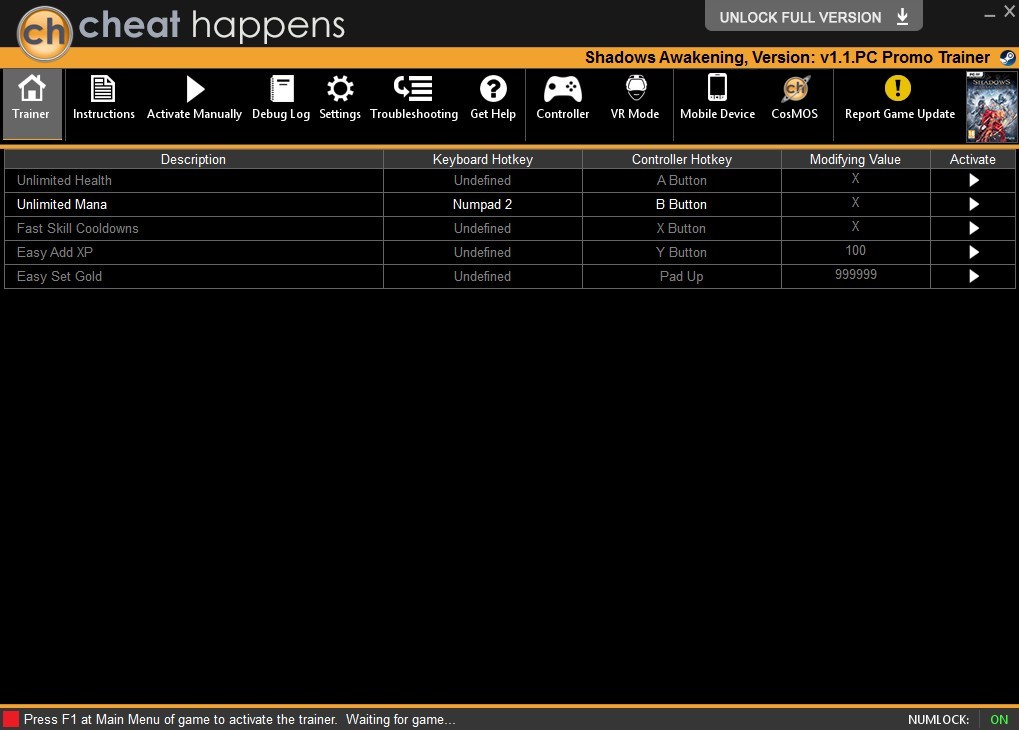Click Description column header

click(x=194, y=159)
